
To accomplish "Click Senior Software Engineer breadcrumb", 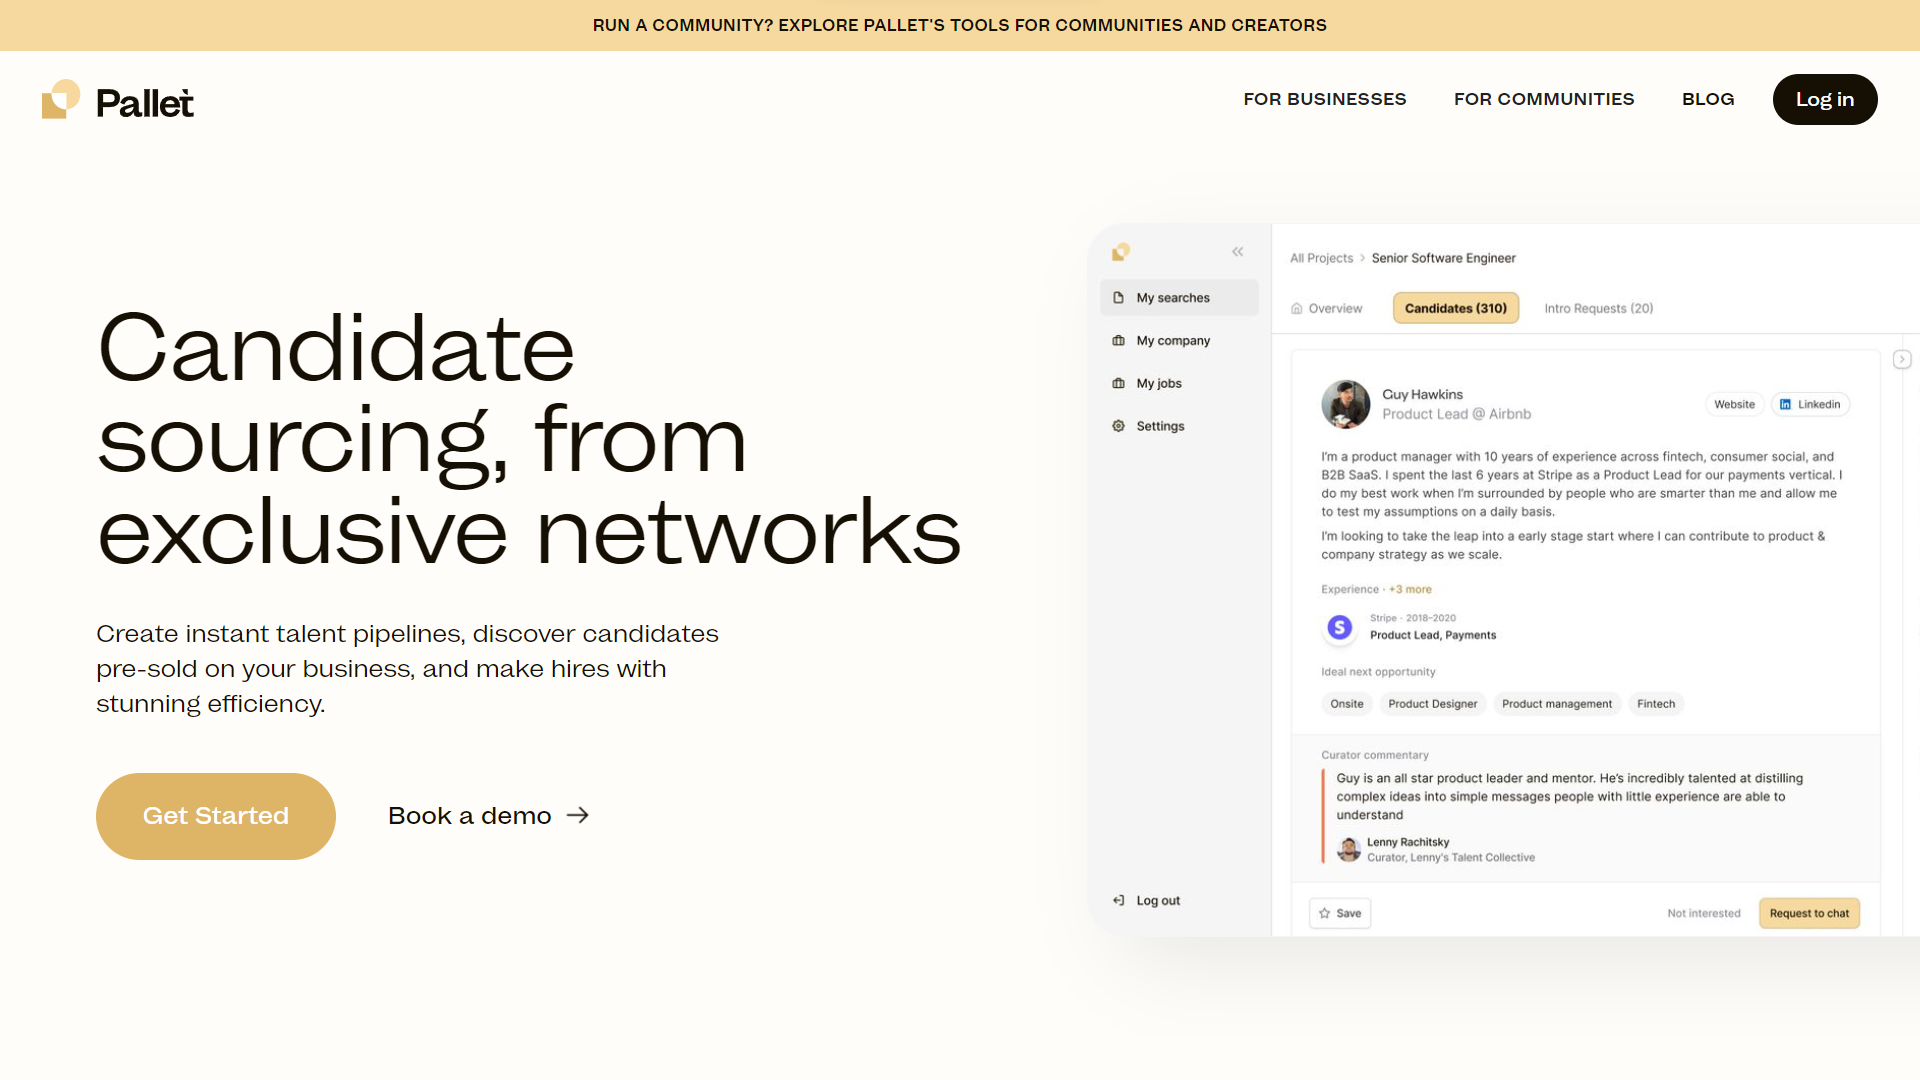I will coord(1443,258).
